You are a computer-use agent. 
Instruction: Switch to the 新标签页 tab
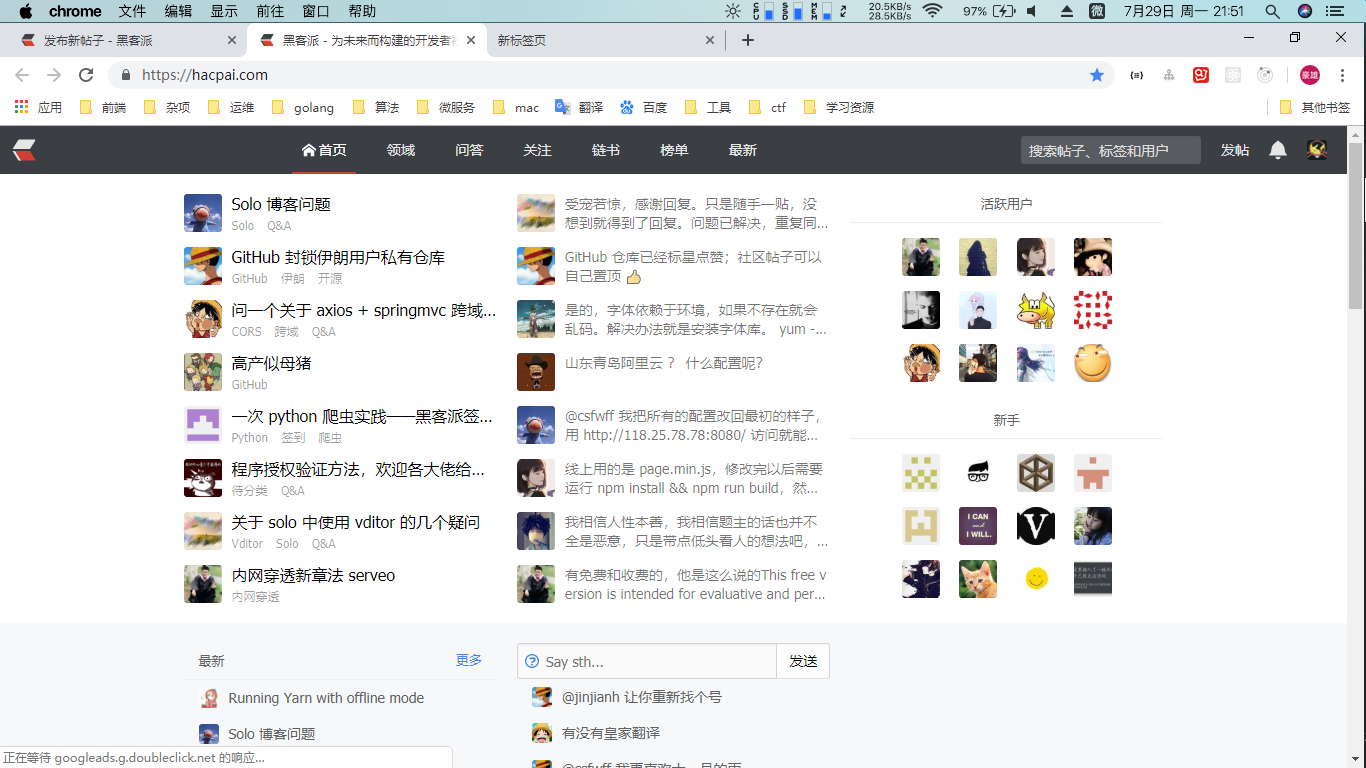point(600,40)
